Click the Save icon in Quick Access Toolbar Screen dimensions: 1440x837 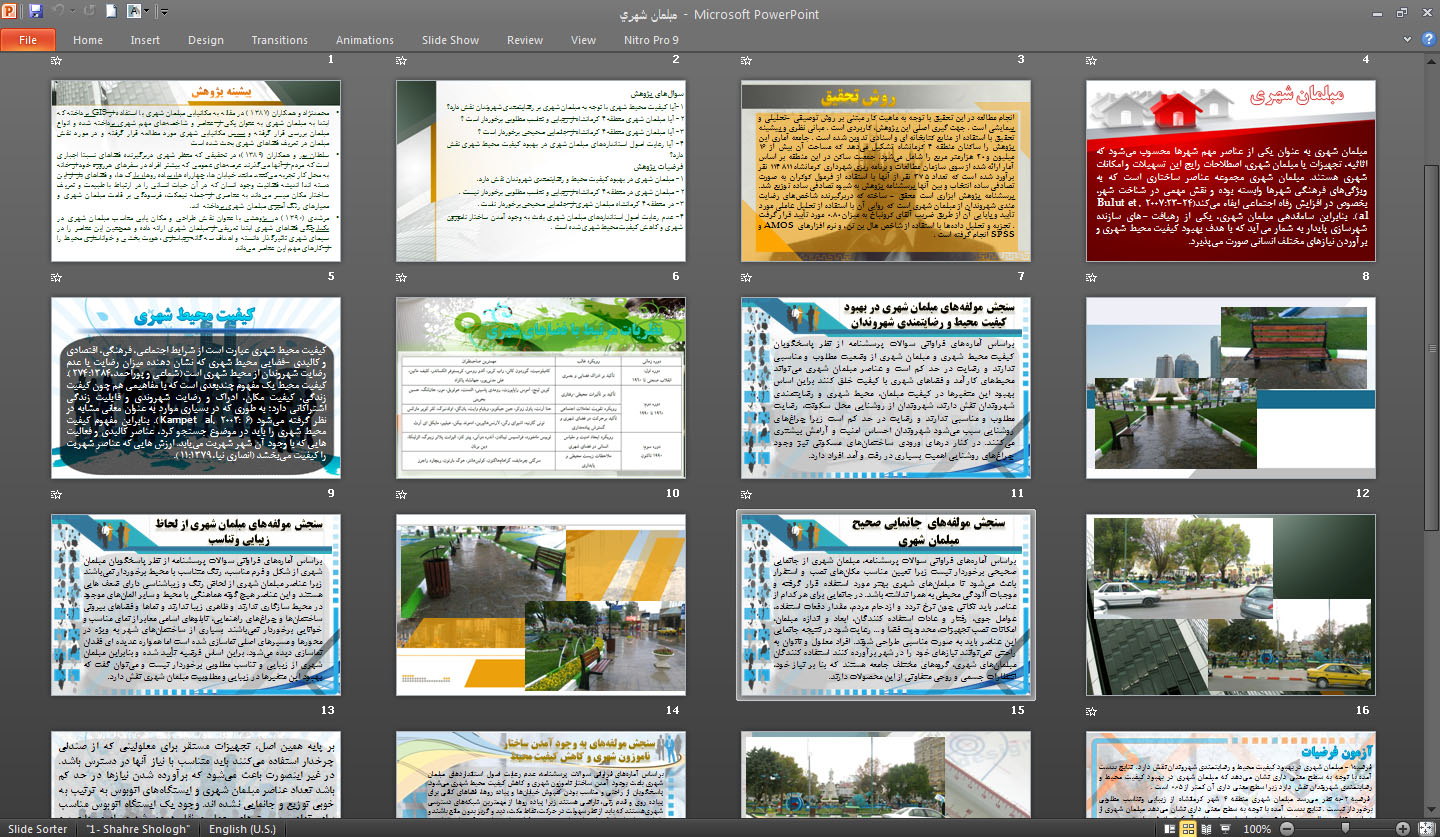(x=36, y=12)
